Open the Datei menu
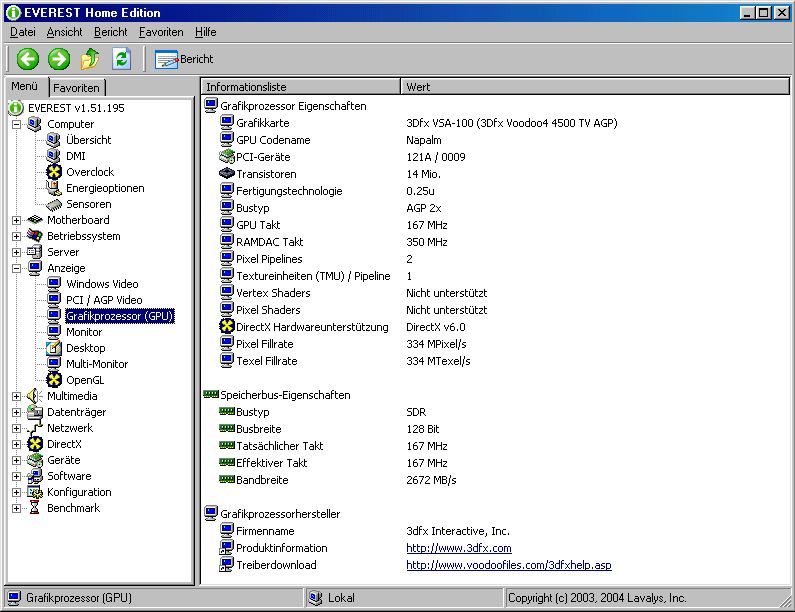This screenshot has width=795, height=612. click(23, 32)
